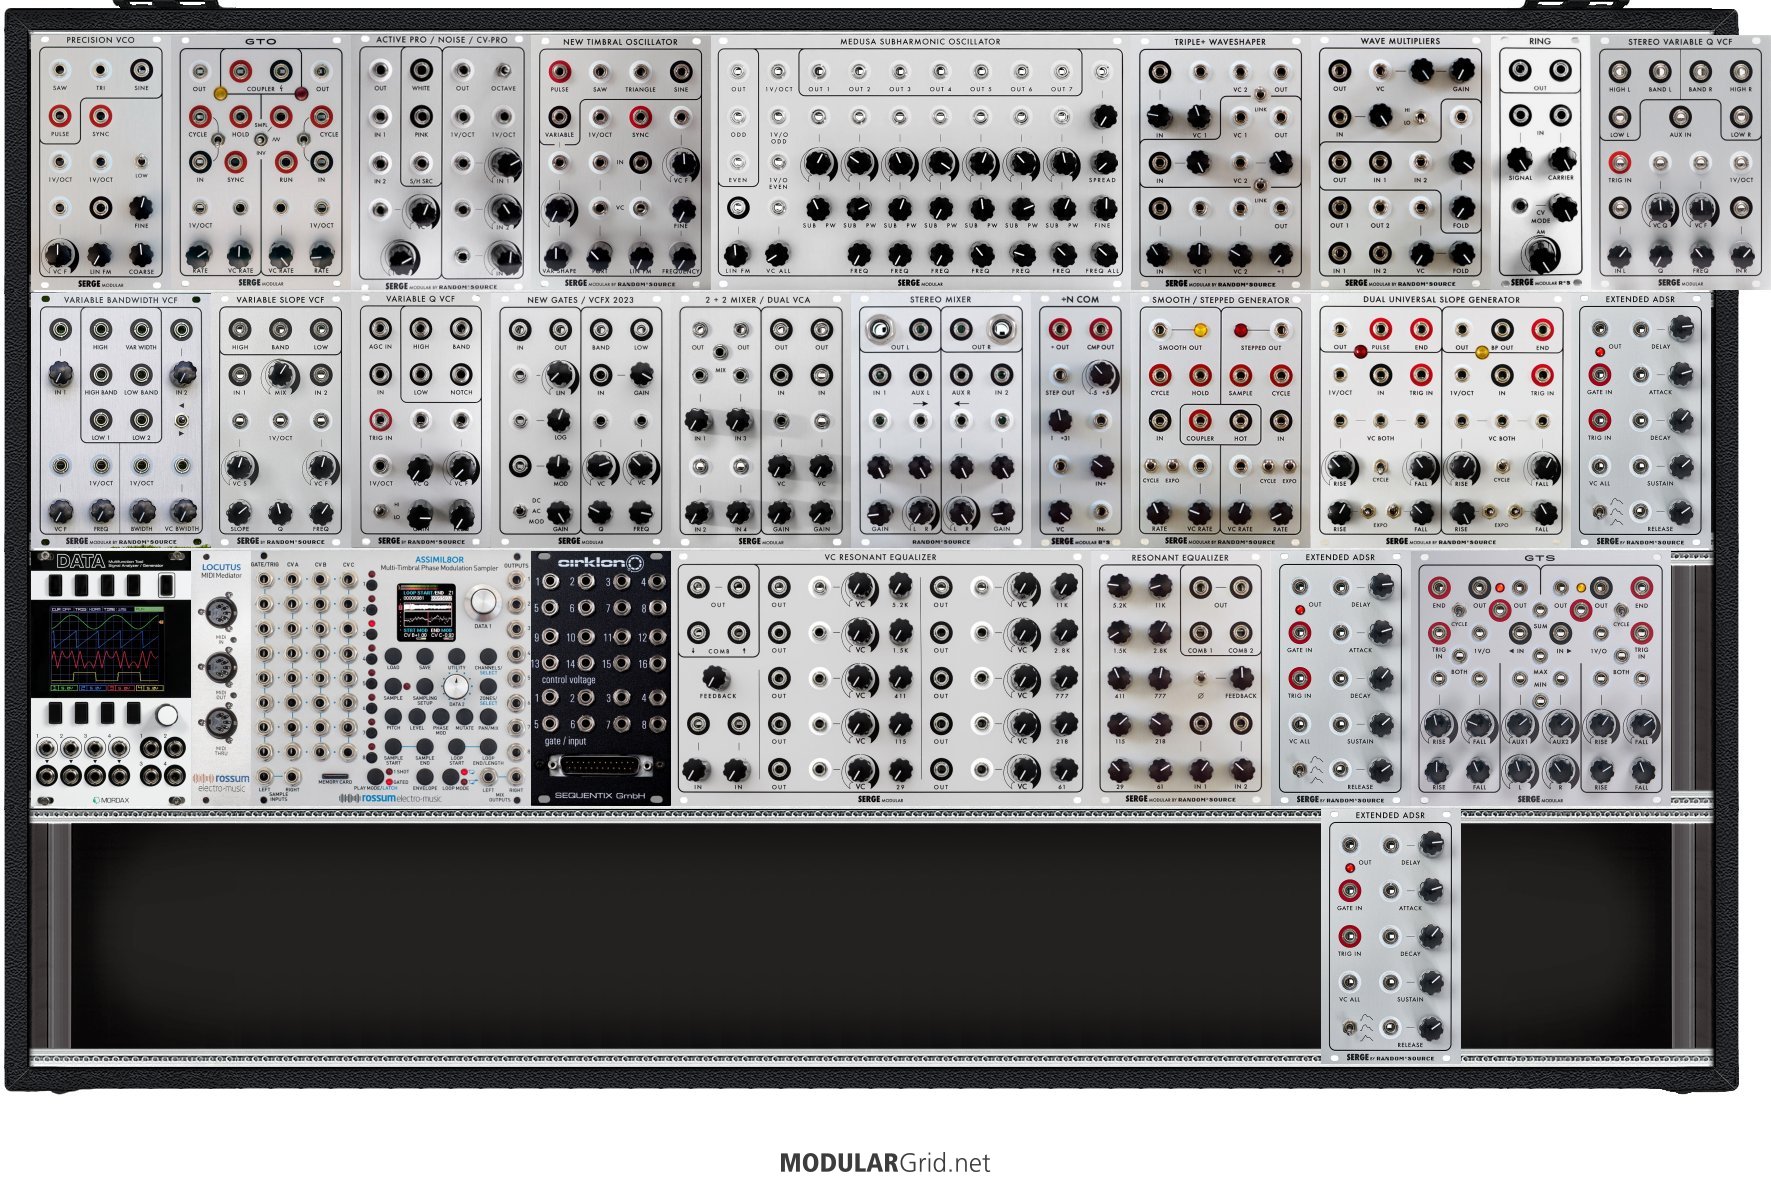Click the Assimil8or sample display screen
The width and height of the screenshot is (1771, 1184).
coord(427,610)
